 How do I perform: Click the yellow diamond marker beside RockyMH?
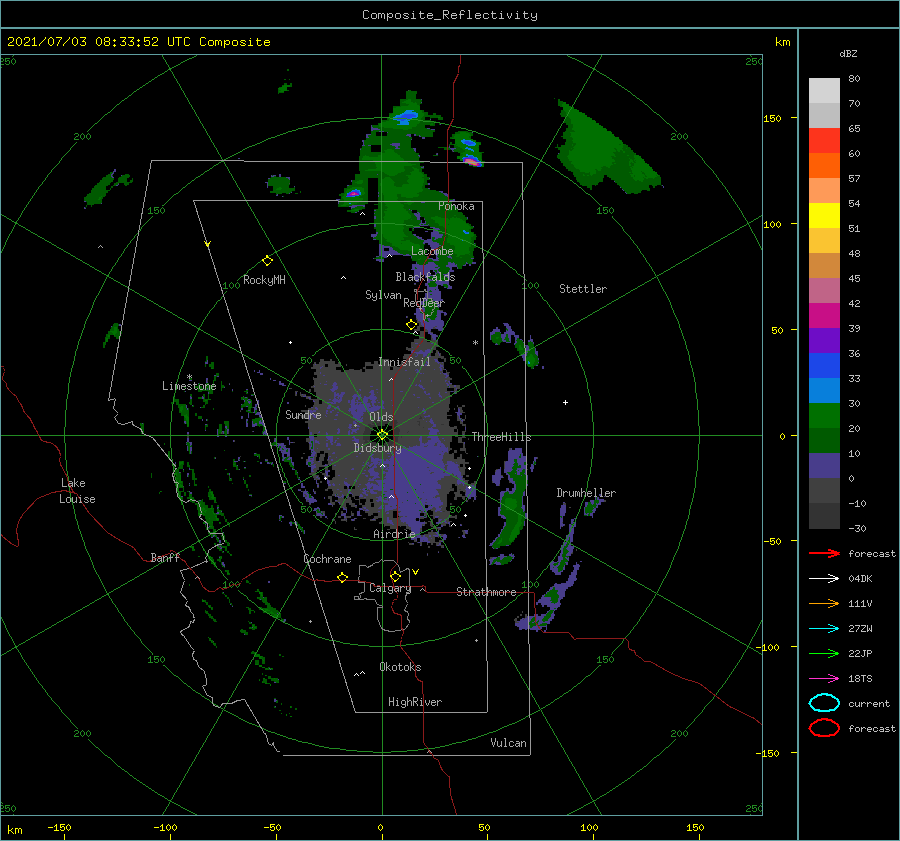tap(267, 261)
